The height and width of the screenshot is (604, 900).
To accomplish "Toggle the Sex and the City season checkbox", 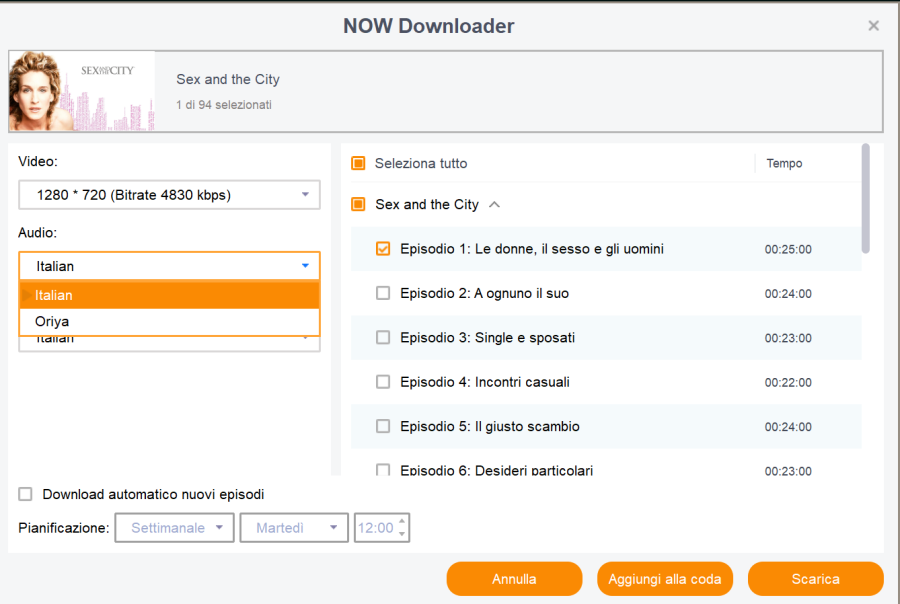I will [x=358, y=204].
